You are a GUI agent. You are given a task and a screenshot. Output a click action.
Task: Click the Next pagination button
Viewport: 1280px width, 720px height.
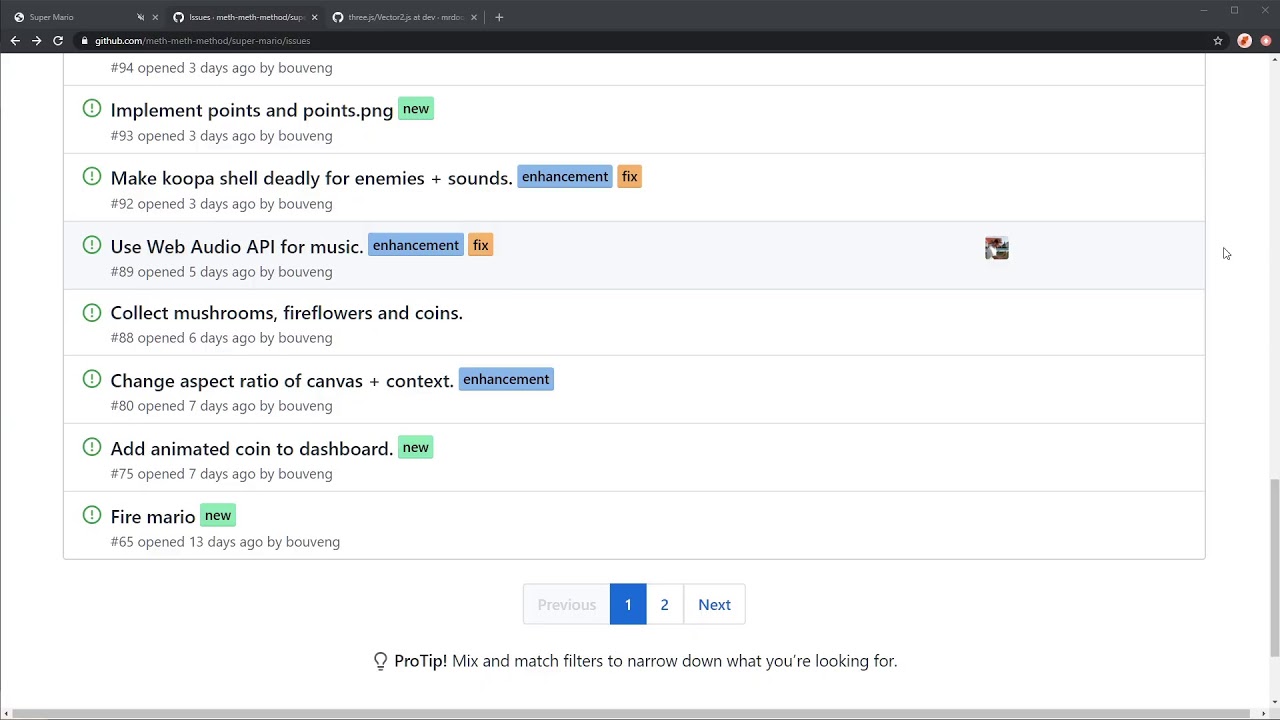pyautogui.click(x=714, y=604)
